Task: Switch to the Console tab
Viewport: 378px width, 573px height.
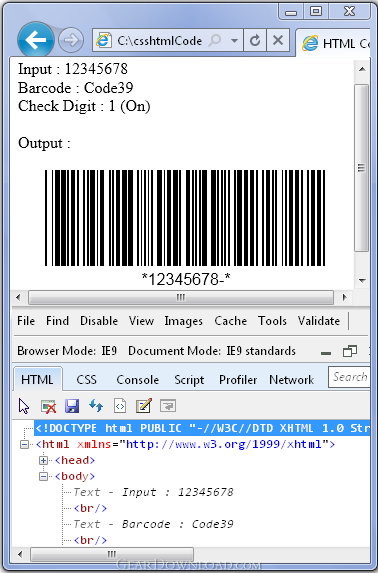Action: click(137, 380)
